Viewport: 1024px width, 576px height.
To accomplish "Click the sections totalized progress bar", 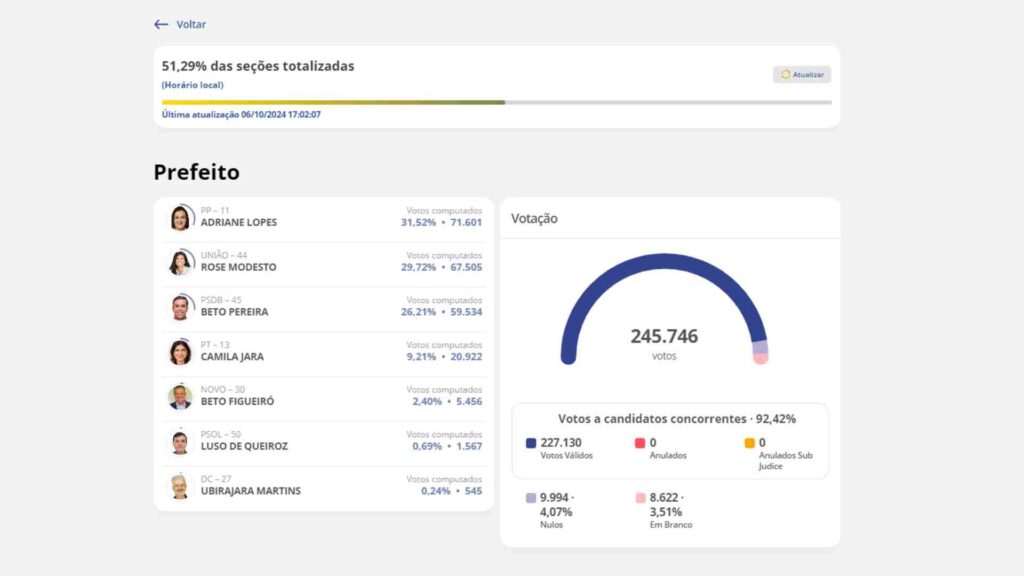I will (496, 102).
